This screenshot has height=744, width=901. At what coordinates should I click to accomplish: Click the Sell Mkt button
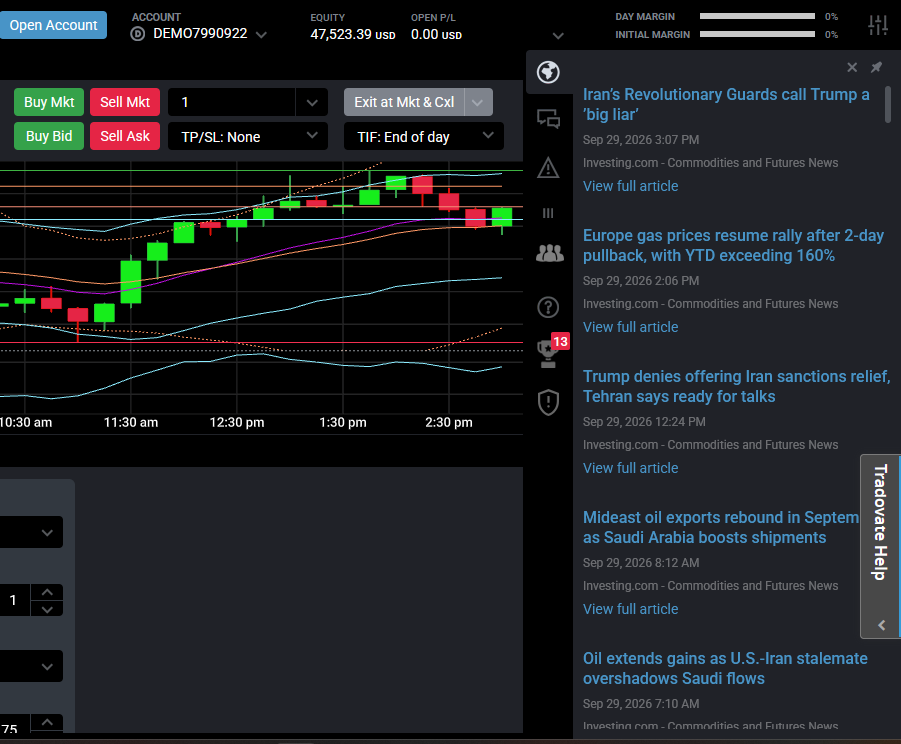pos(125,102)
